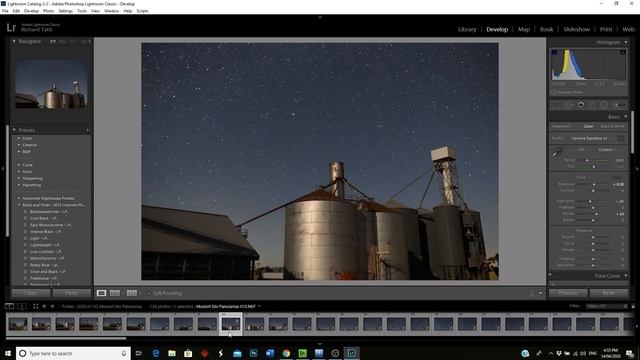640x360 pixels.
Task: Select the Radial Filter tool
Action: point(604,105)
